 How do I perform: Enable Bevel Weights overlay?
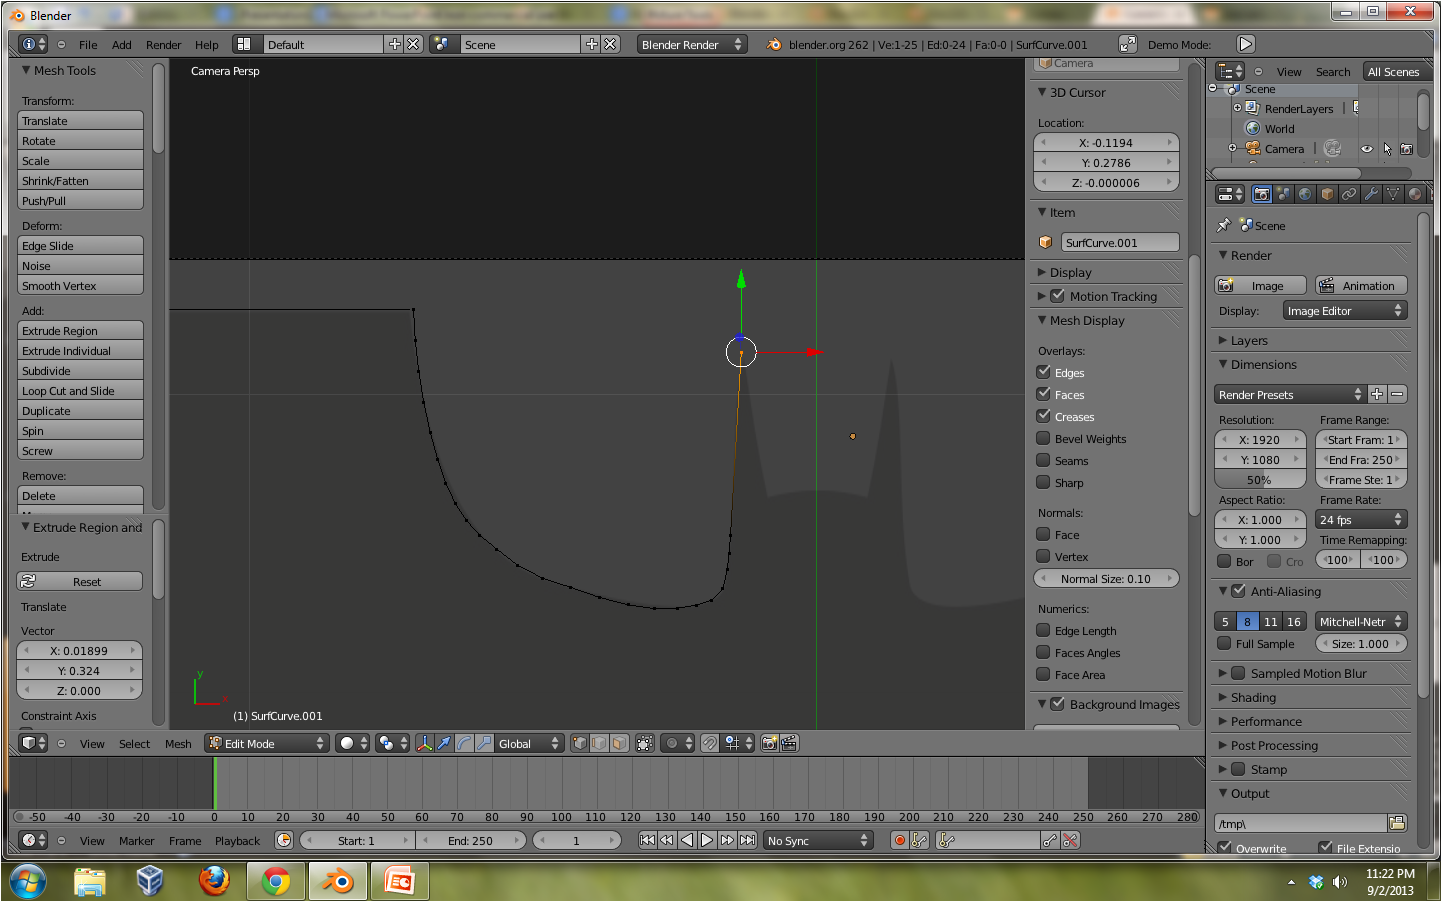tap(1043, 438)
